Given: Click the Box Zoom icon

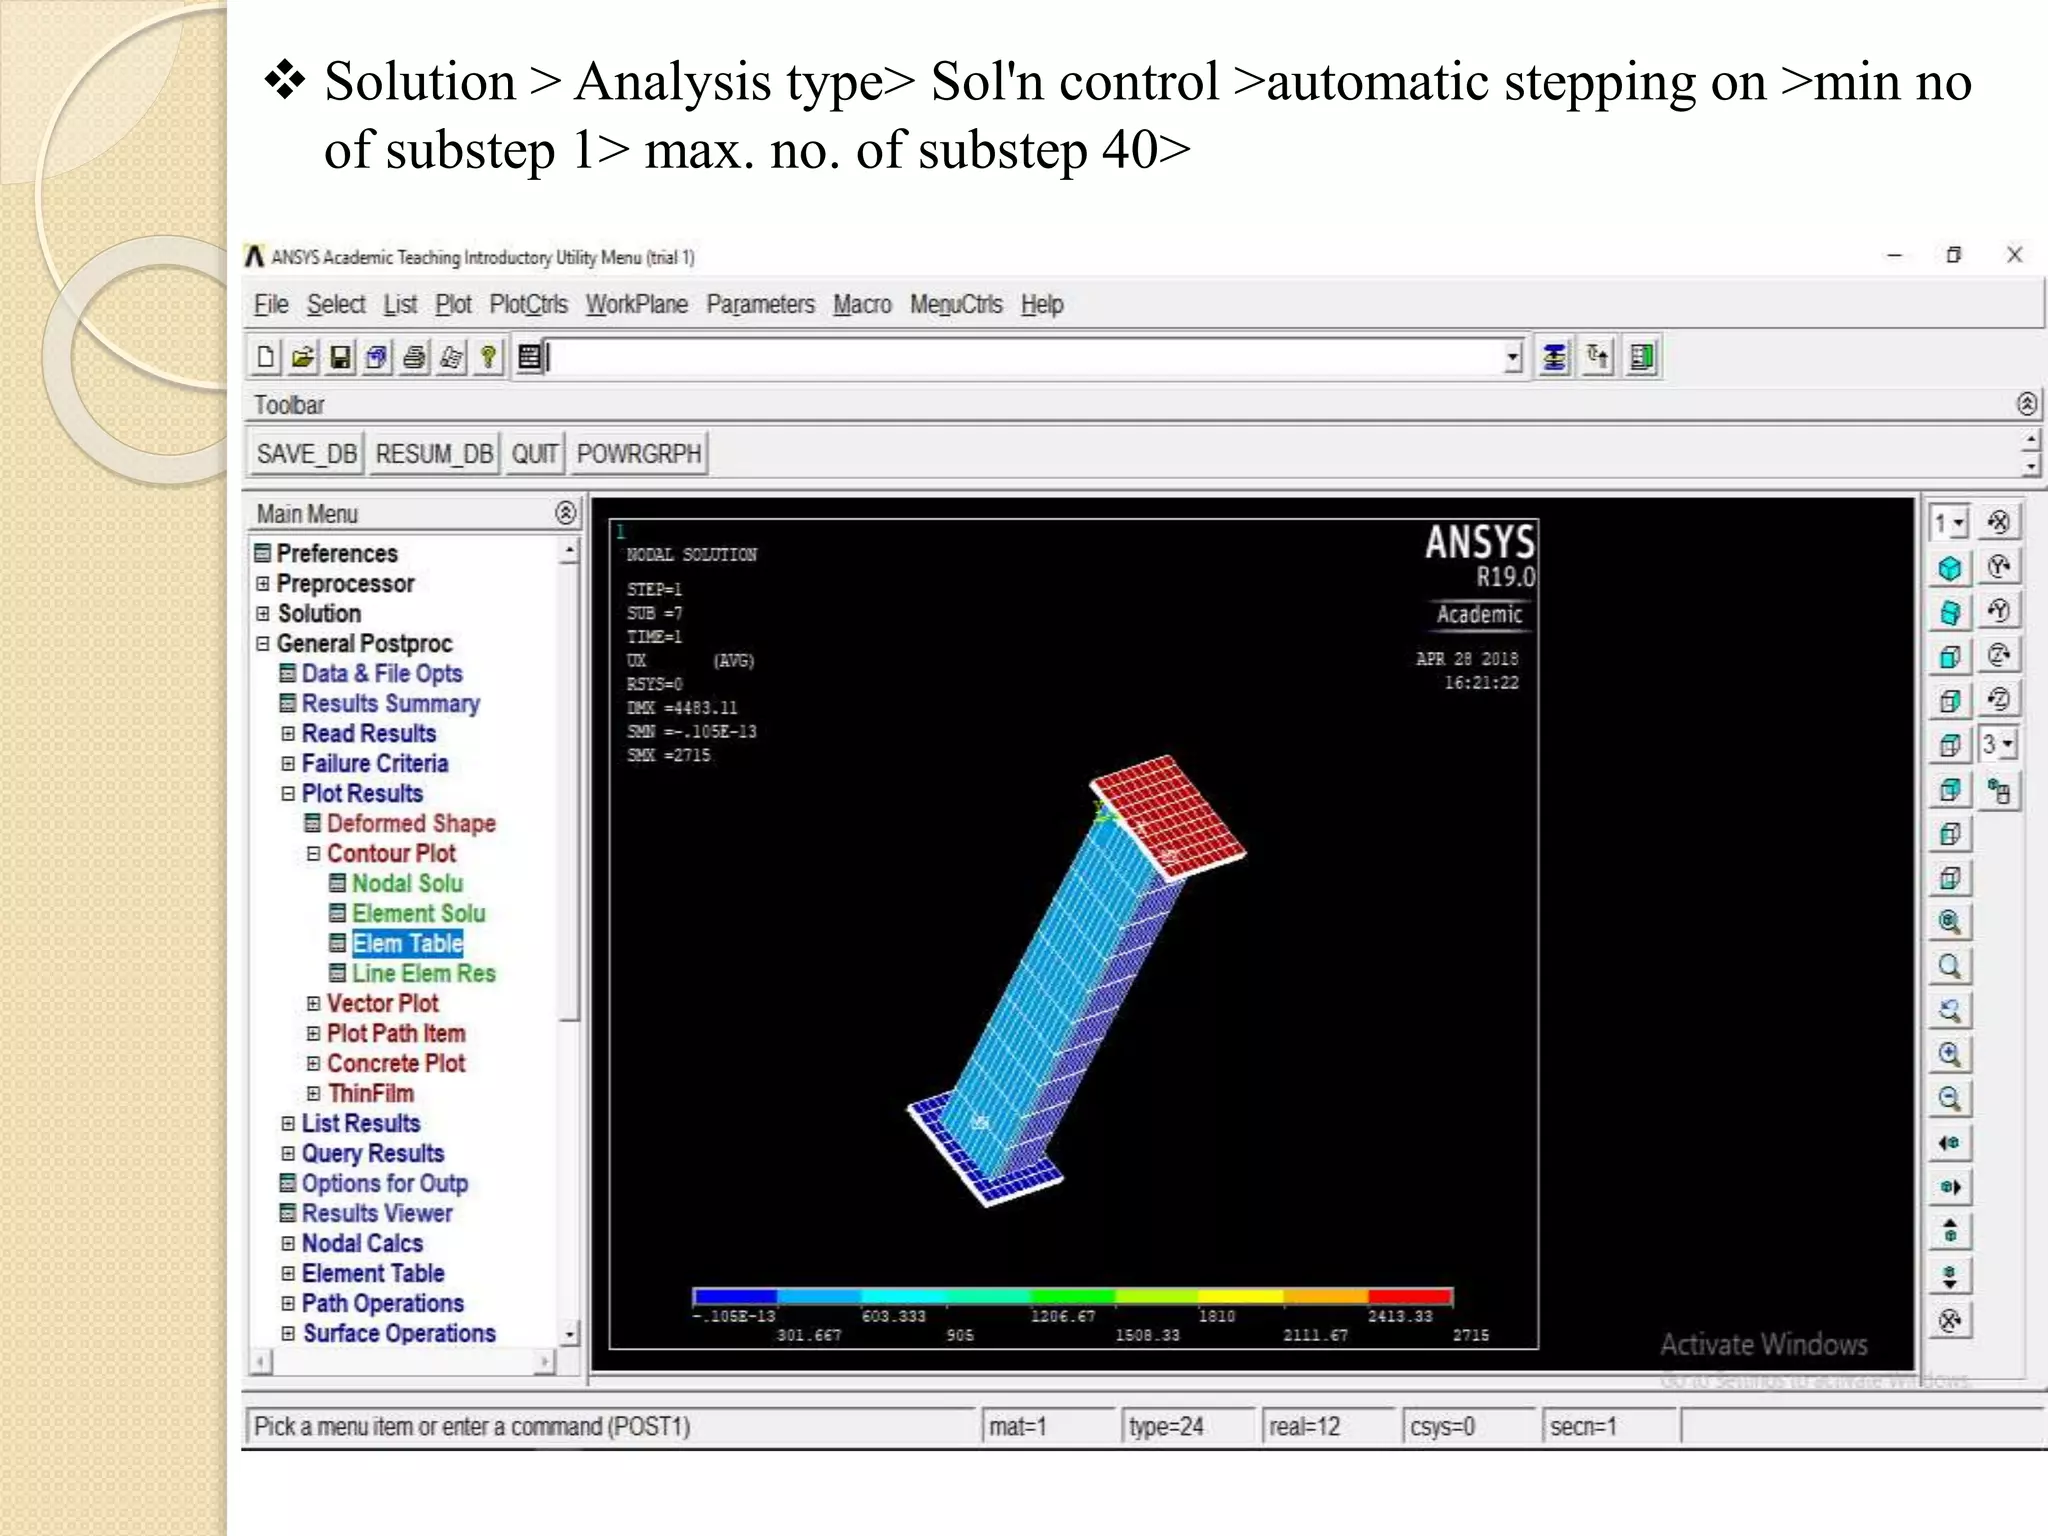Looking at the screenshot, I should (1949, 966).
